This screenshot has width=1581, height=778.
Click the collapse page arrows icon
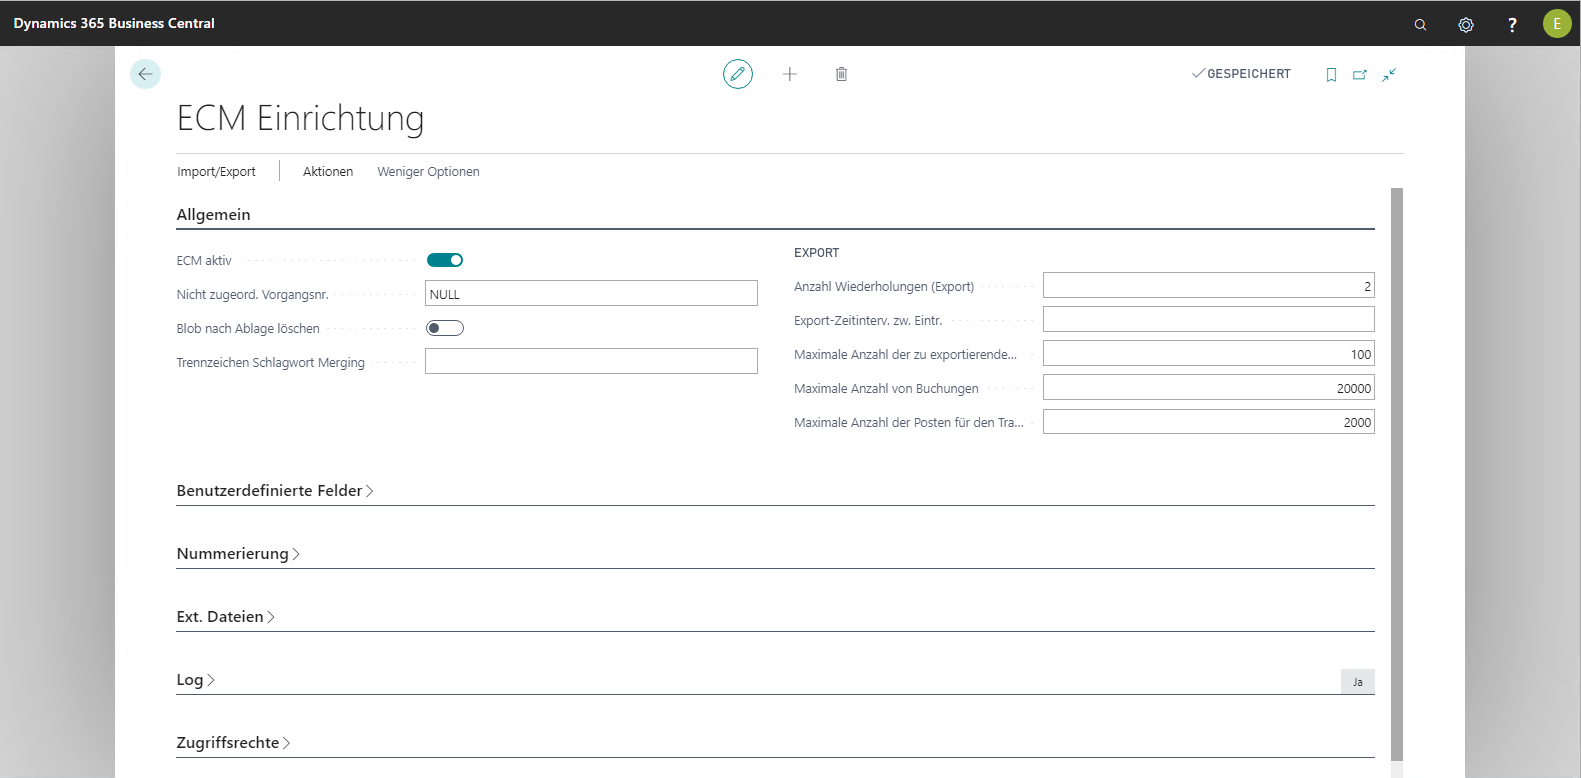[1389, 75]
